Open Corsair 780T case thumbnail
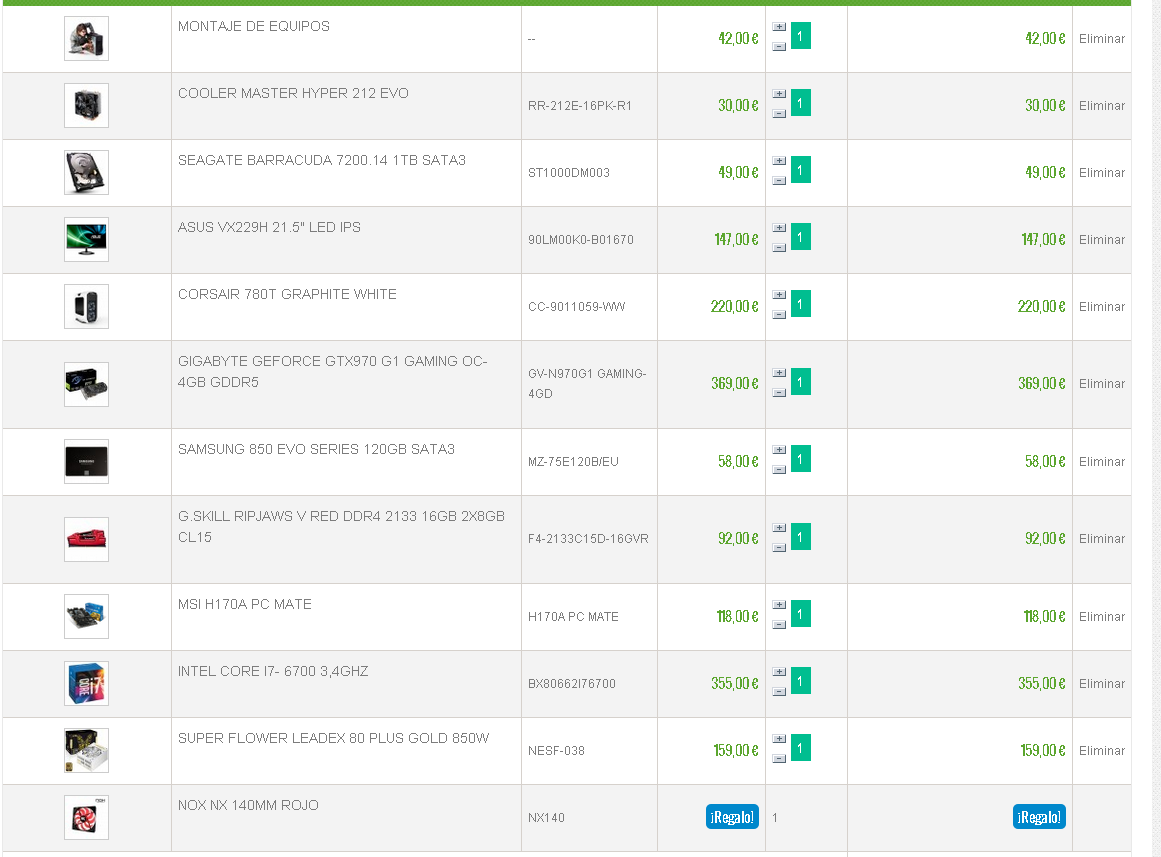Screen dimensions: 1161x857 coord(87,307)
